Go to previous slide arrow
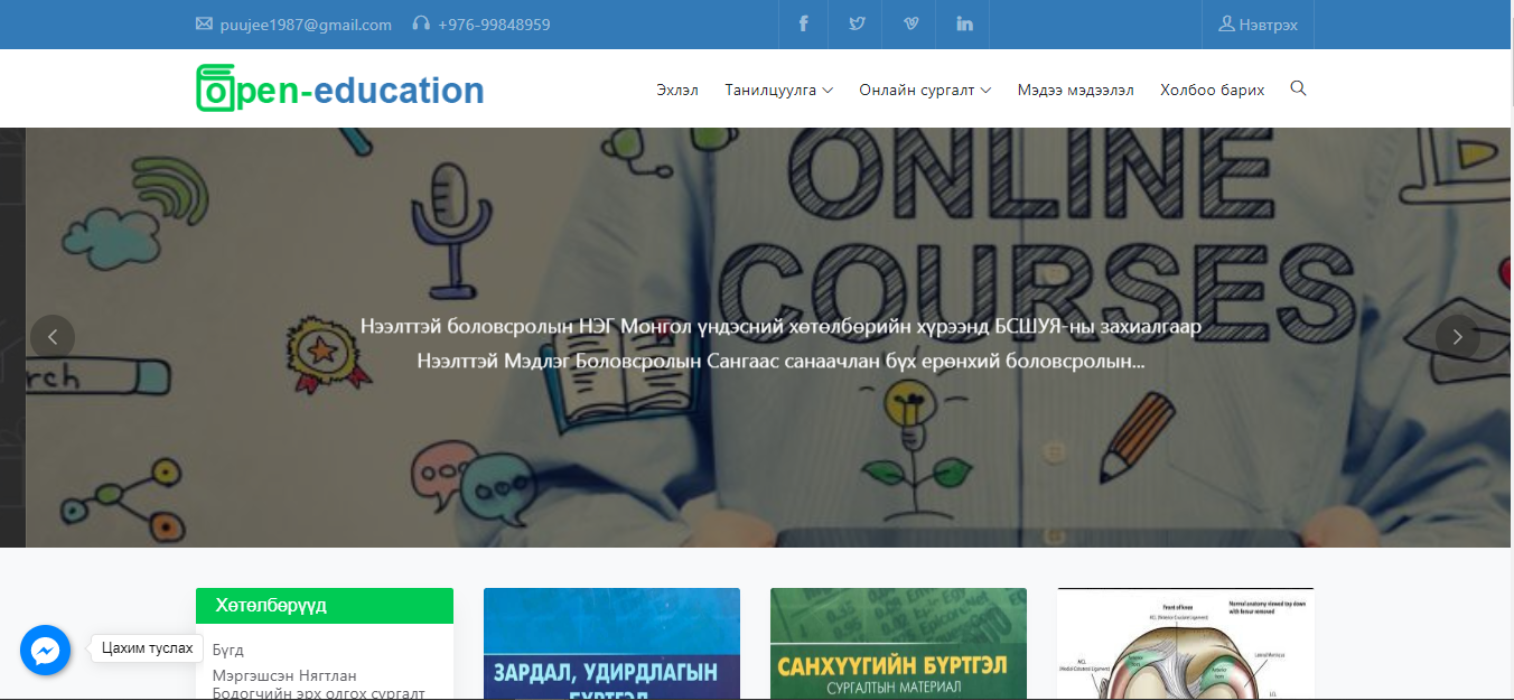This screenshot has height=700, width=1514. click(53, 337)
